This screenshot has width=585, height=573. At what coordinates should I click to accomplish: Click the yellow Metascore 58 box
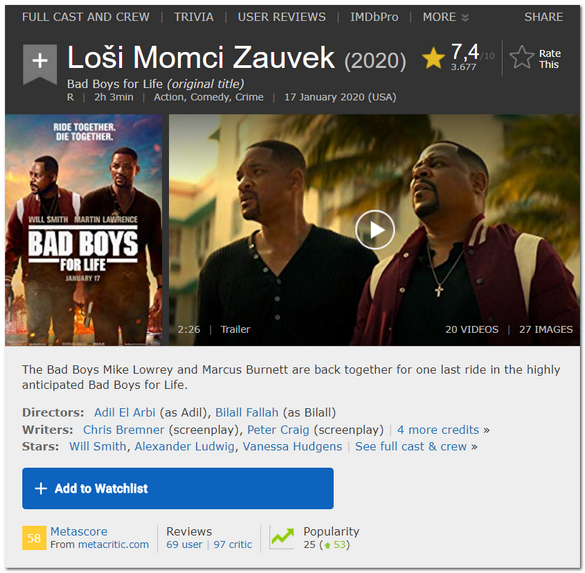point(34,538)
